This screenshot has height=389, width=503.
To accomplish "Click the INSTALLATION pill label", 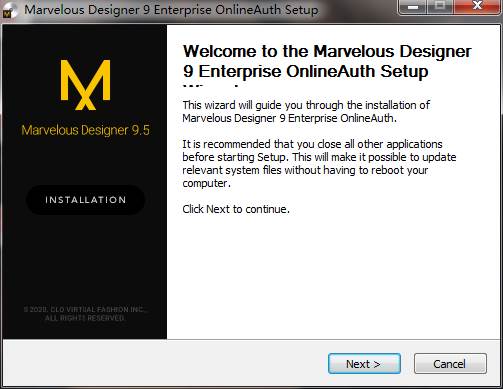I will pos(85,200).
